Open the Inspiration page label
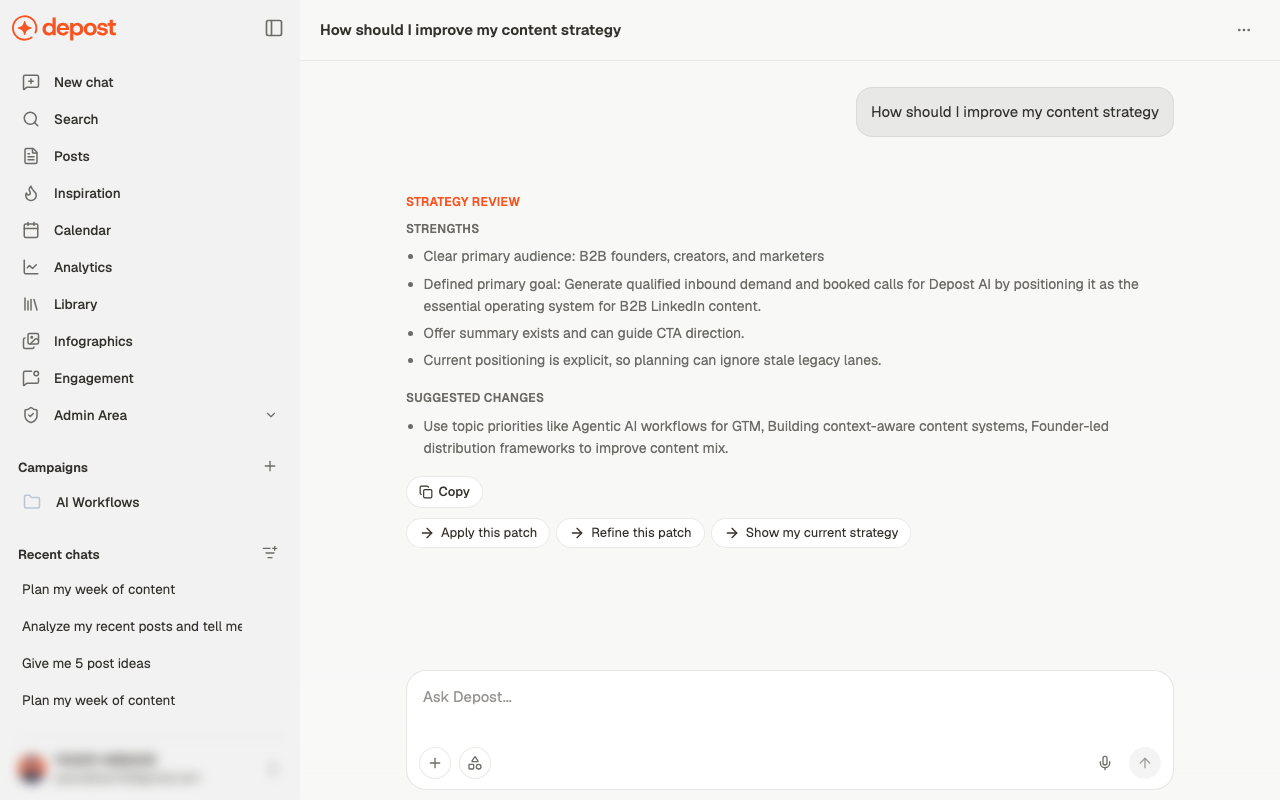This screenshot has height=800, width=1280. (87, 193)
